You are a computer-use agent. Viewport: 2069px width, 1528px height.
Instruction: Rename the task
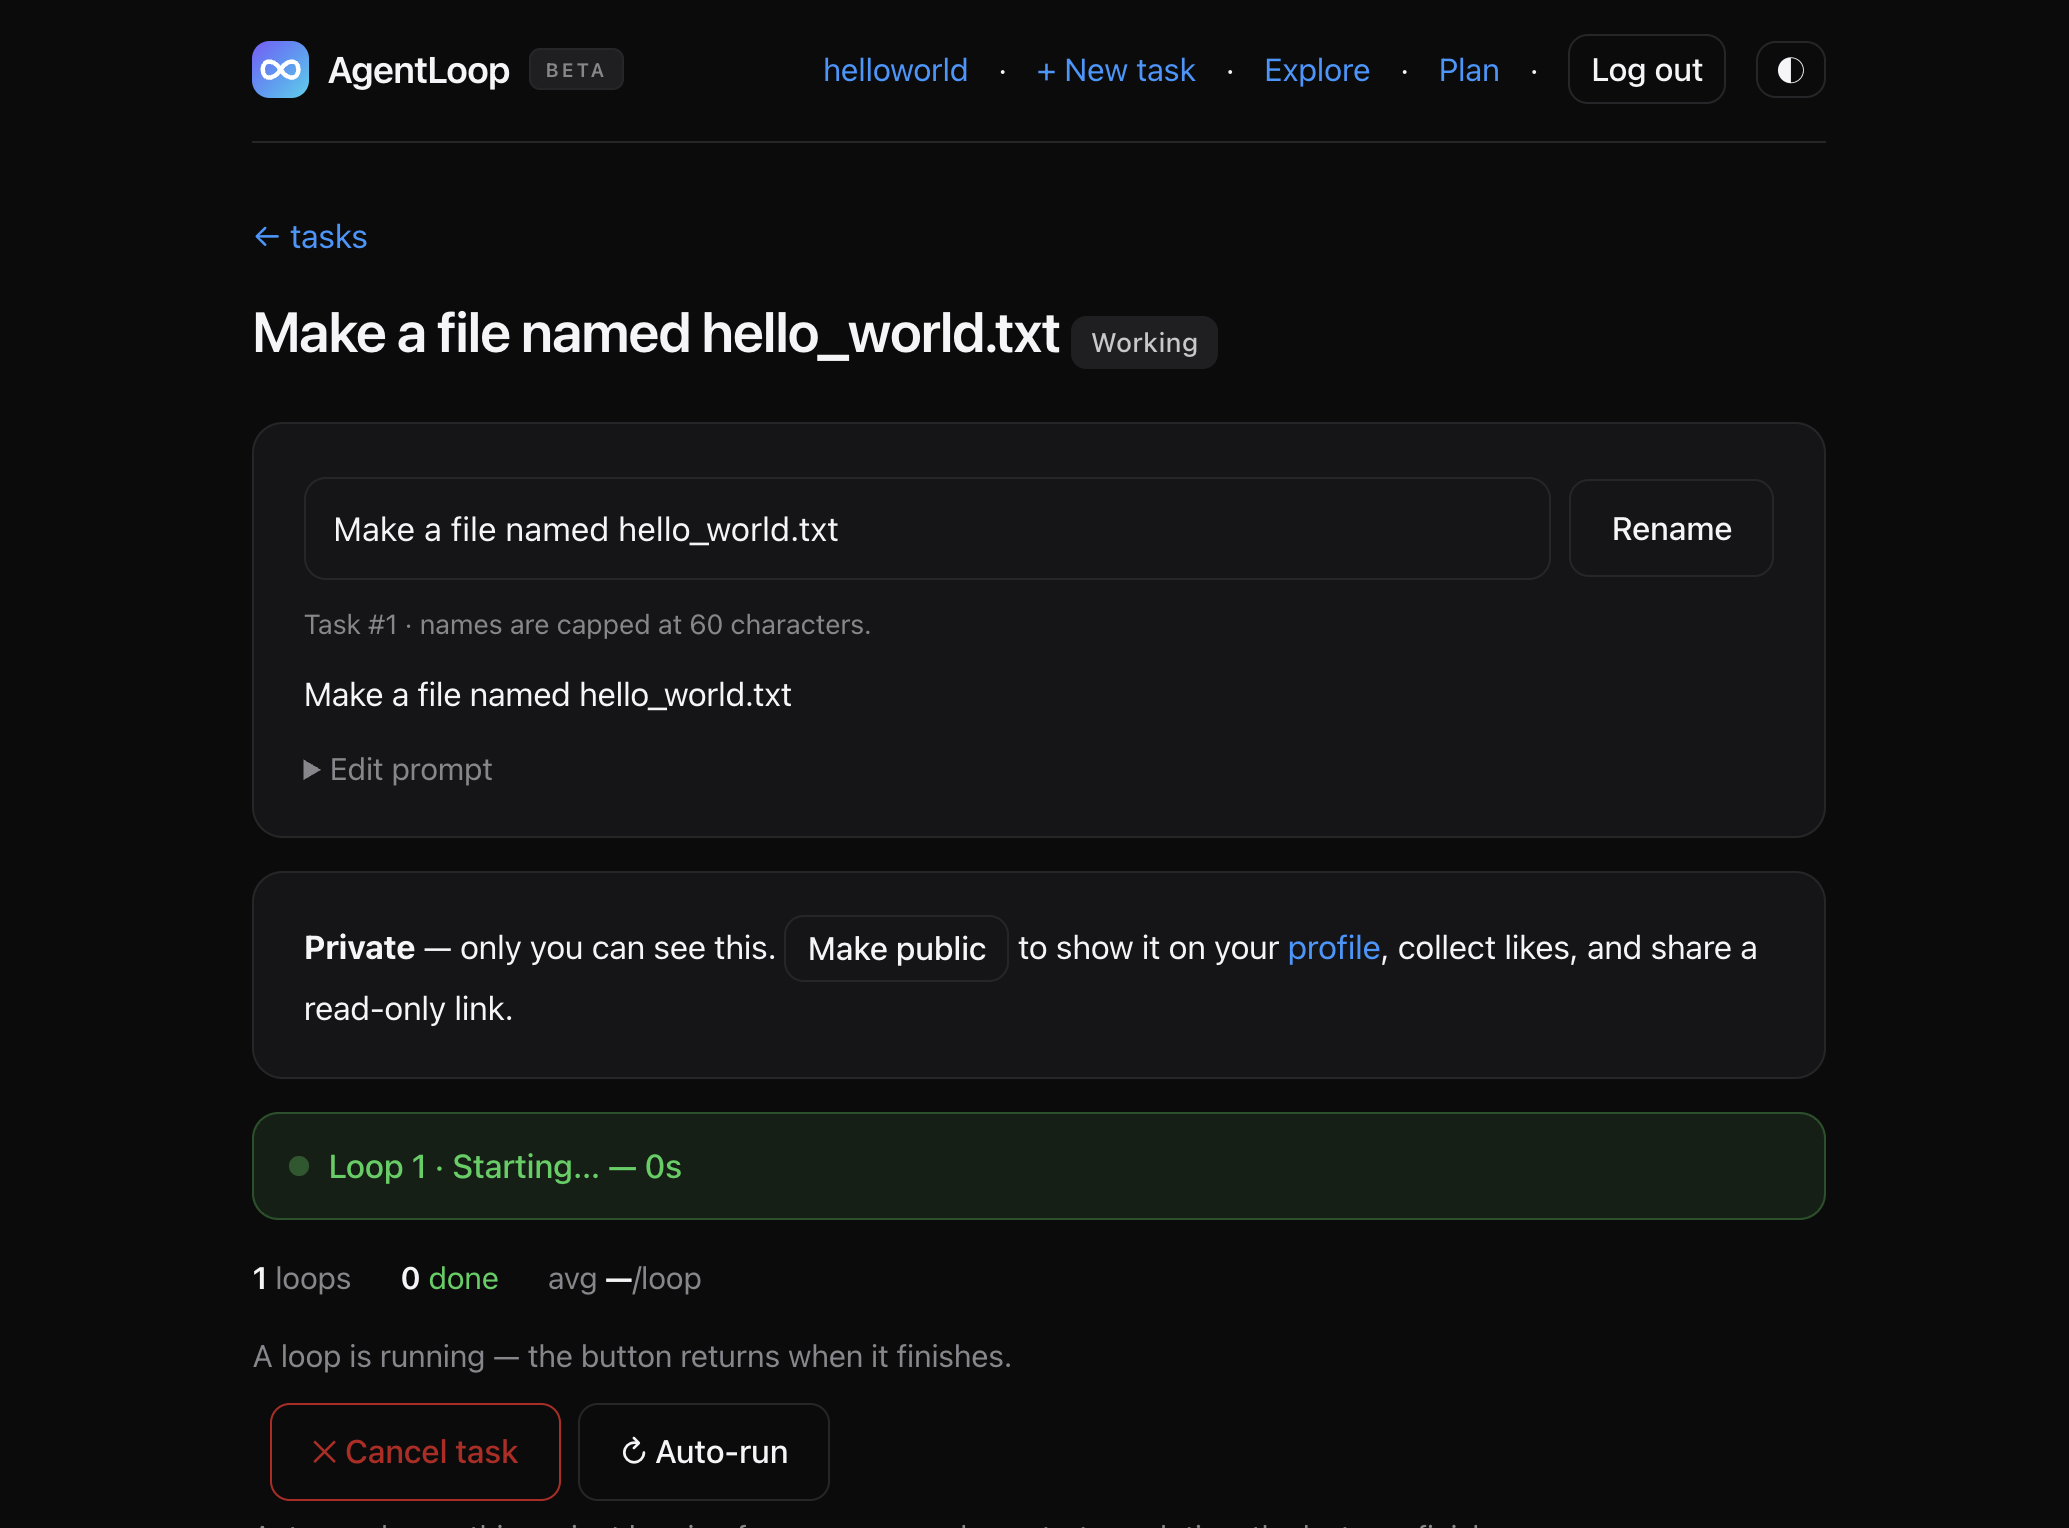point(1671,529)
